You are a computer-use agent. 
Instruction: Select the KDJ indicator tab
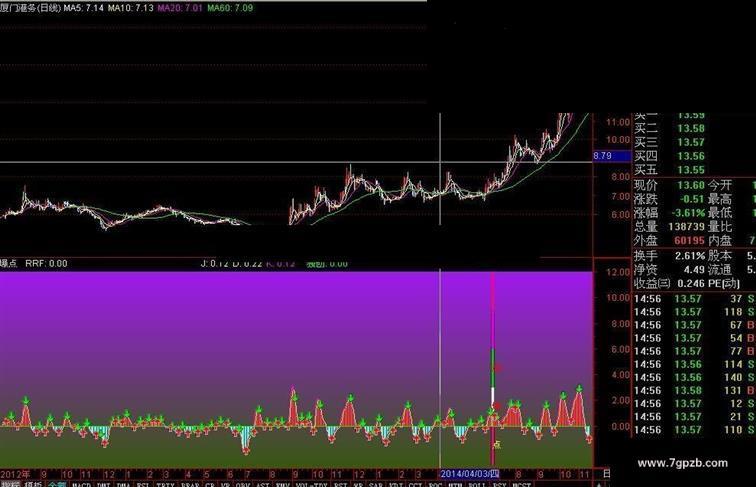tap(395, 484)
